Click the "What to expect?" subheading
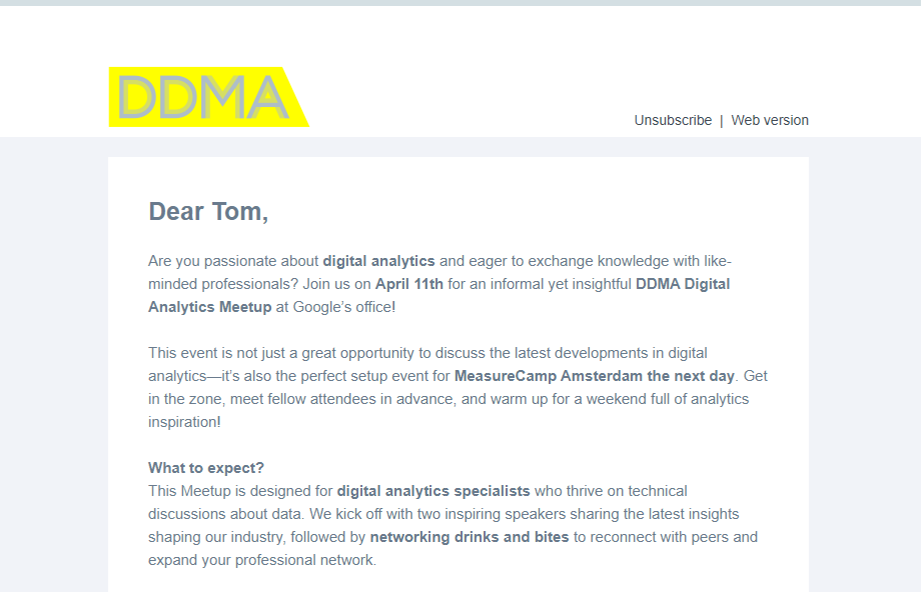This screenshot has height=592, width=921. pos(206,468)
